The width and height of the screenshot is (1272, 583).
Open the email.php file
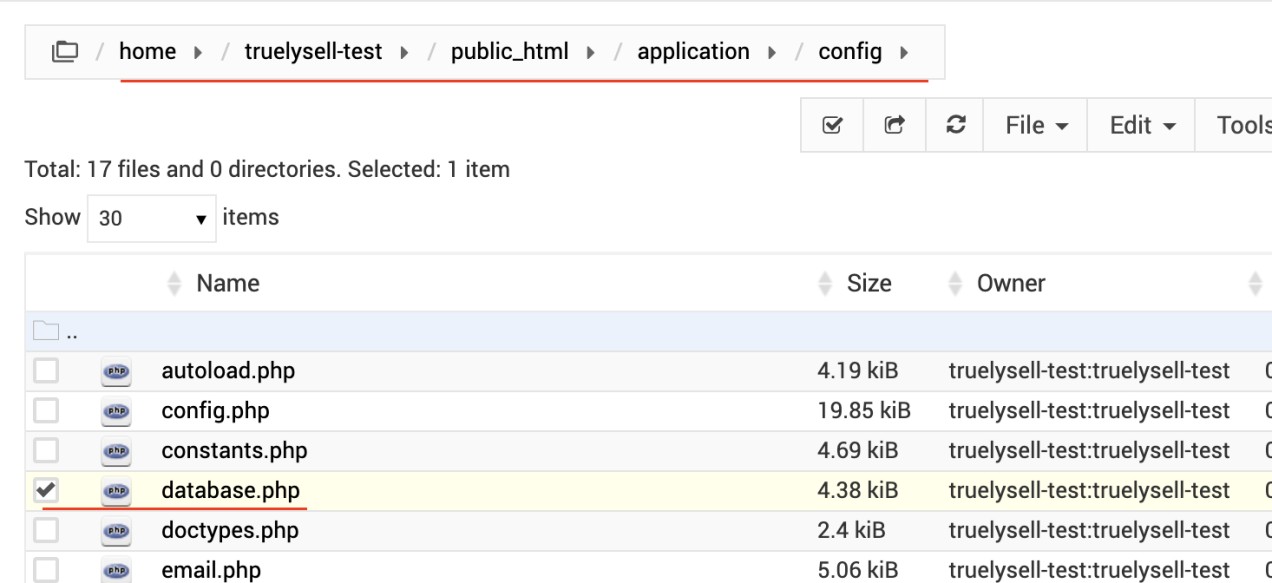(211, 570)
